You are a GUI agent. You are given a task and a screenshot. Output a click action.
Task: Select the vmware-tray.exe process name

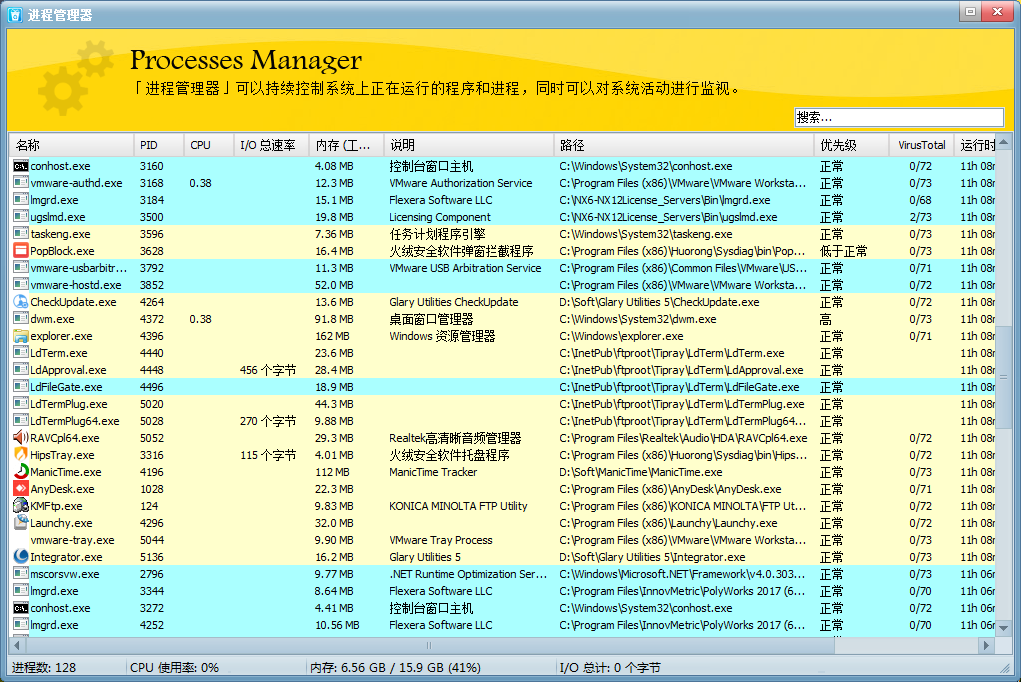(72, 540)
